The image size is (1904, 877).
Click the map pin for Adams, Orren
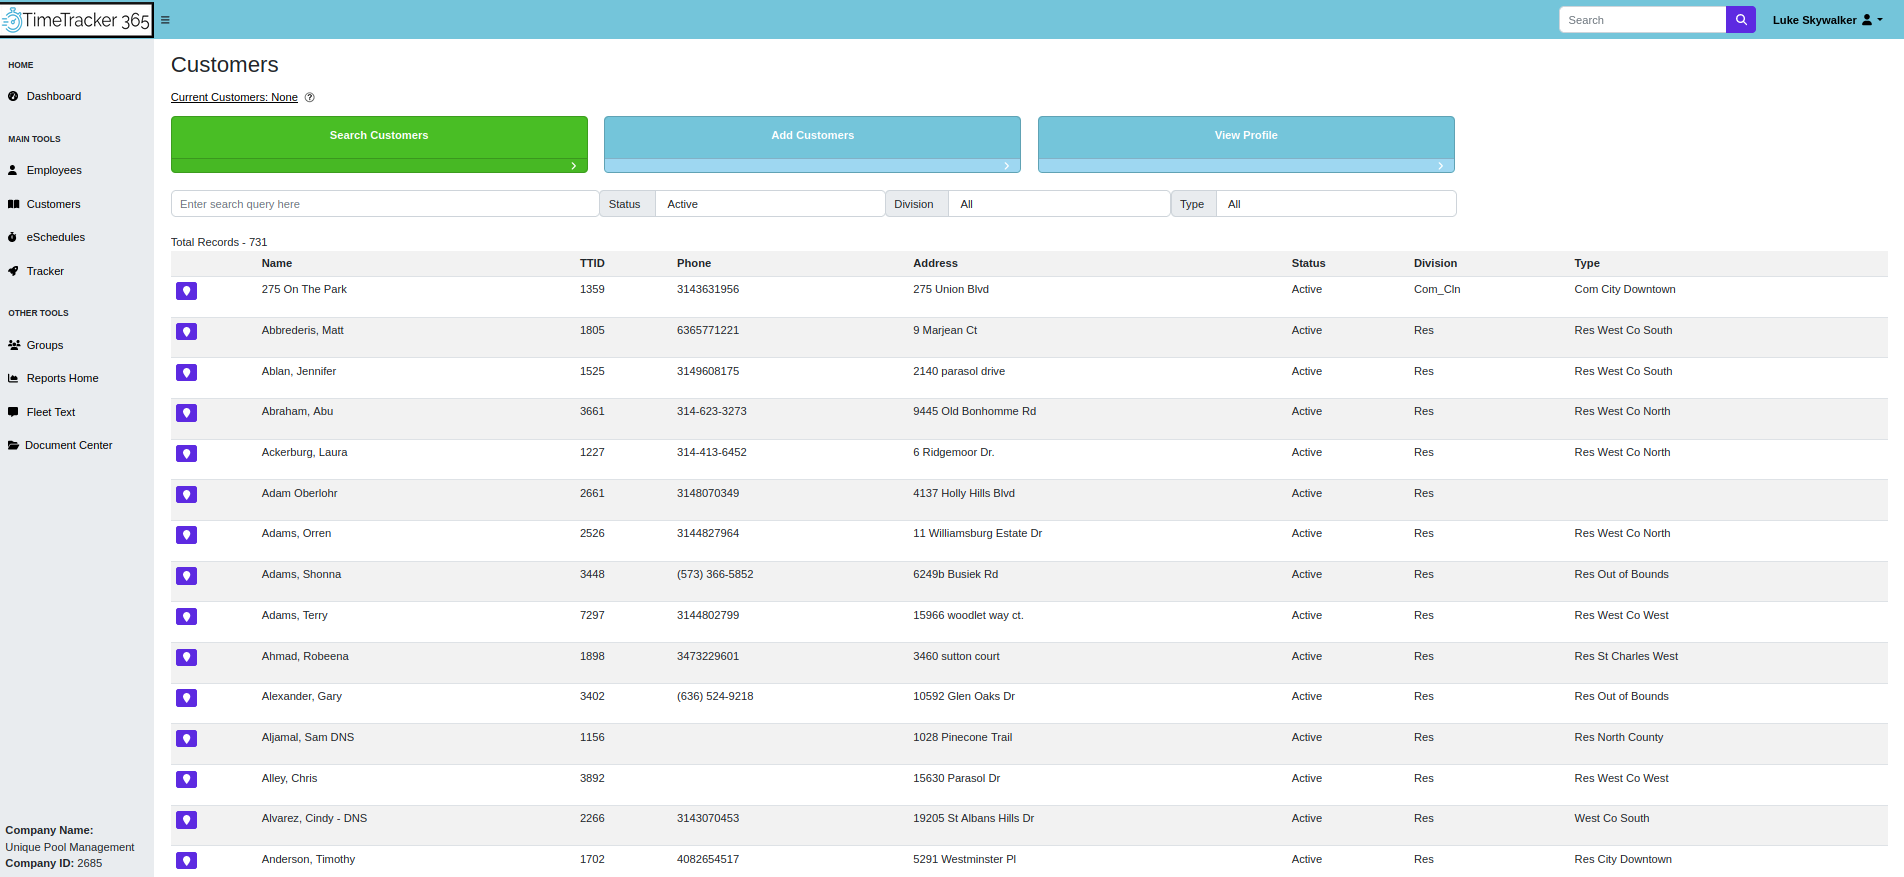coord(186,535)
